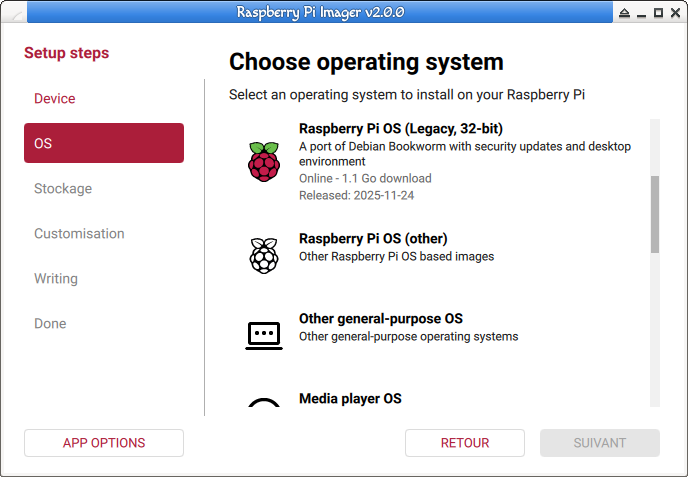This screenshot has width=688, height=477.
Task: Open the Stockage setup step
Action: tap(104, 188)
